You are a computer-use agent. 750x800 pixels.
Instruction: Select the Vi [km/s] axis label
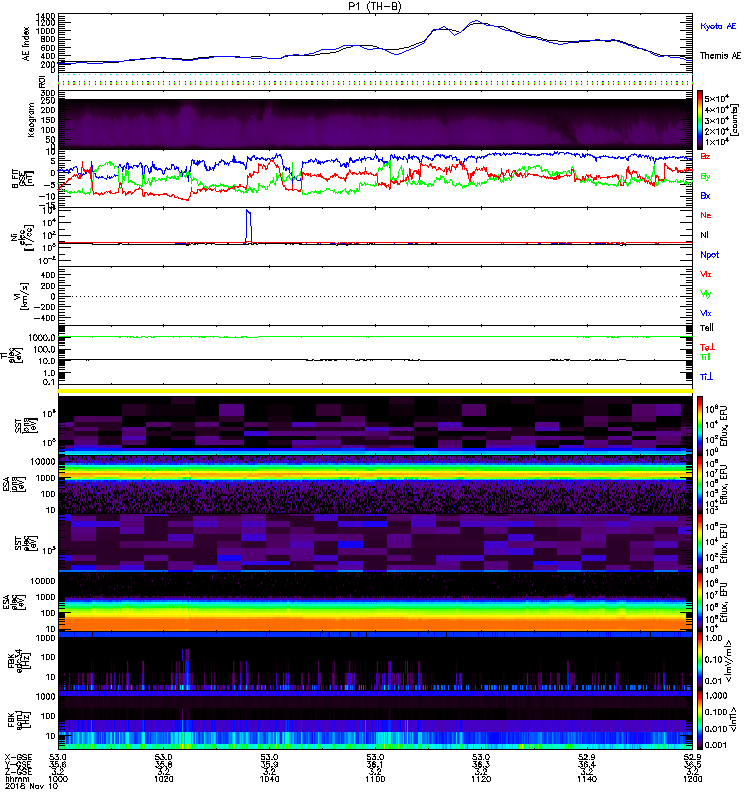click(x=23, y=296)
